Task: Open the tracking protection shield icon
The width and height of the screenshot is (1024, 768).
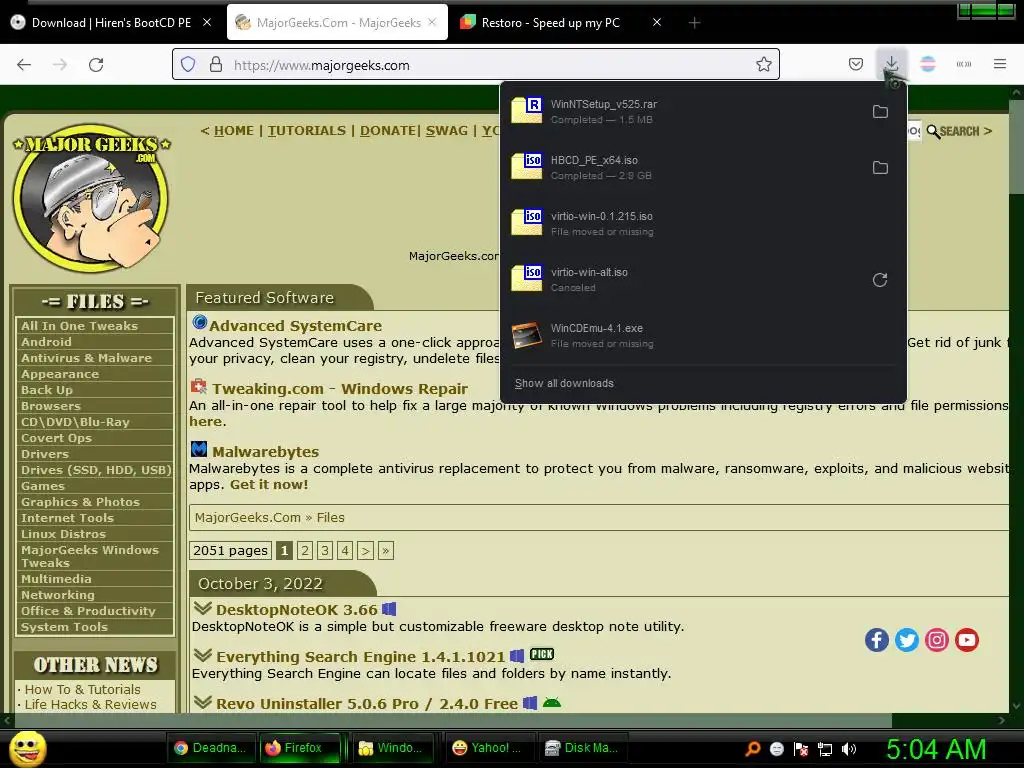Action: click(x=188, y=65)
